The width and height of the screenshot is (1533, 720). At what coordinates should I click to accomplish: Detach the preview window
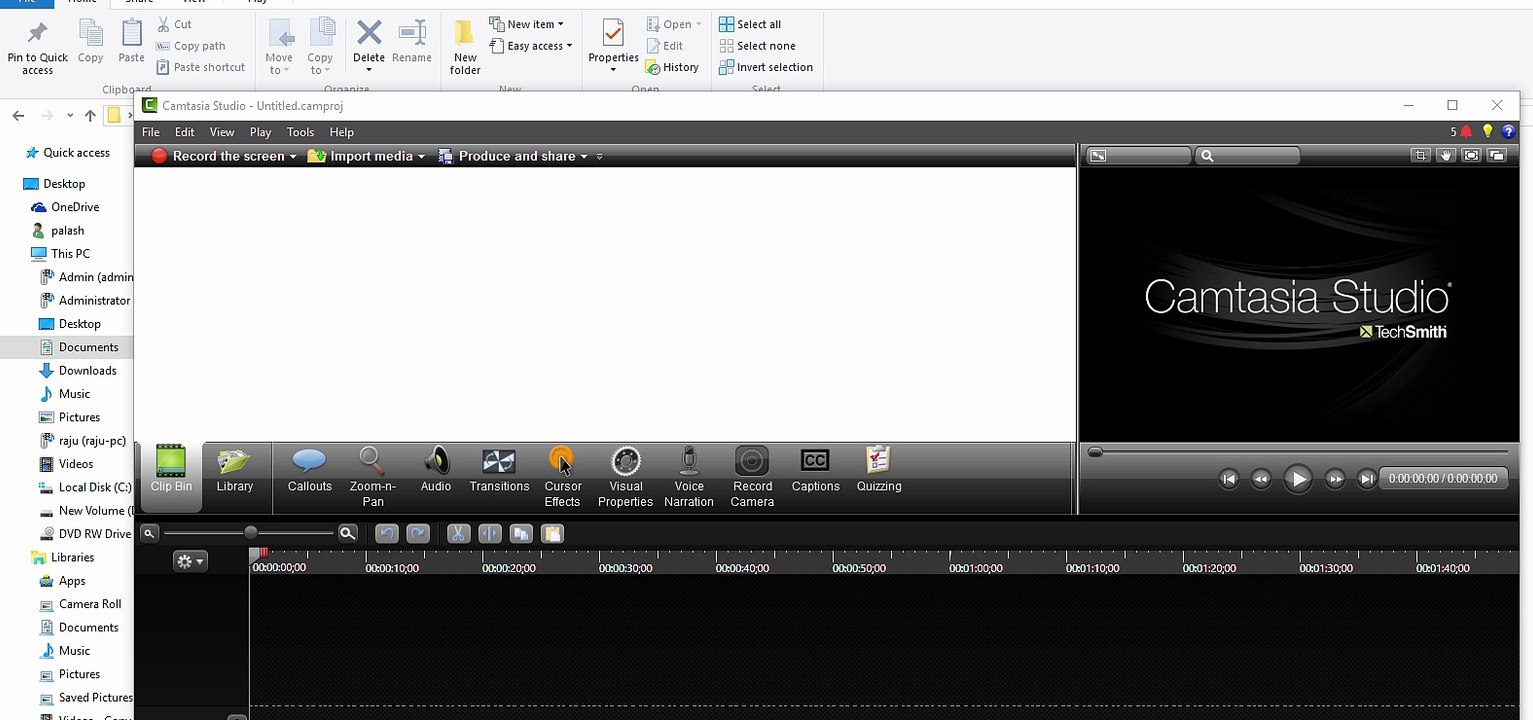click(1497, 156)
